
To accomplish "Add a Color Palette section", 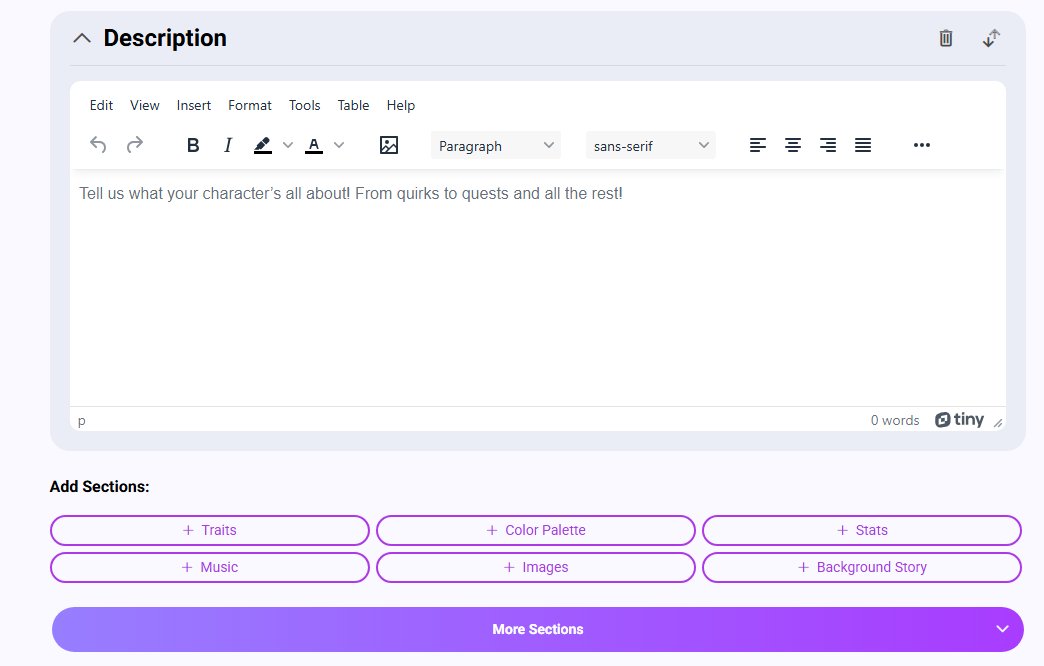I will (536, 530).
